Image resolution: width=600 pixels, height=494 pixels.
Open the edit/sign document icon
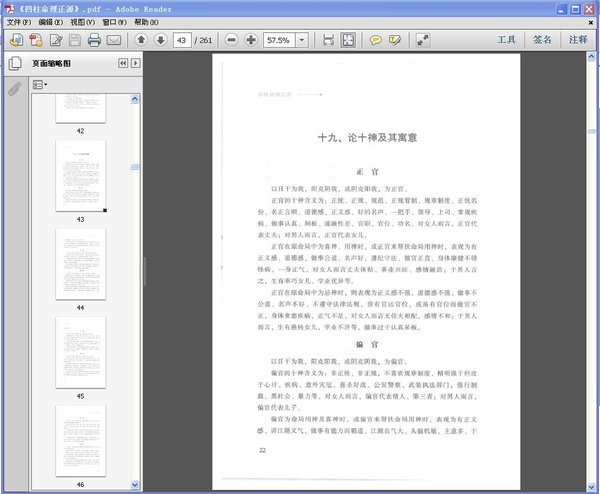pos(56,40)
